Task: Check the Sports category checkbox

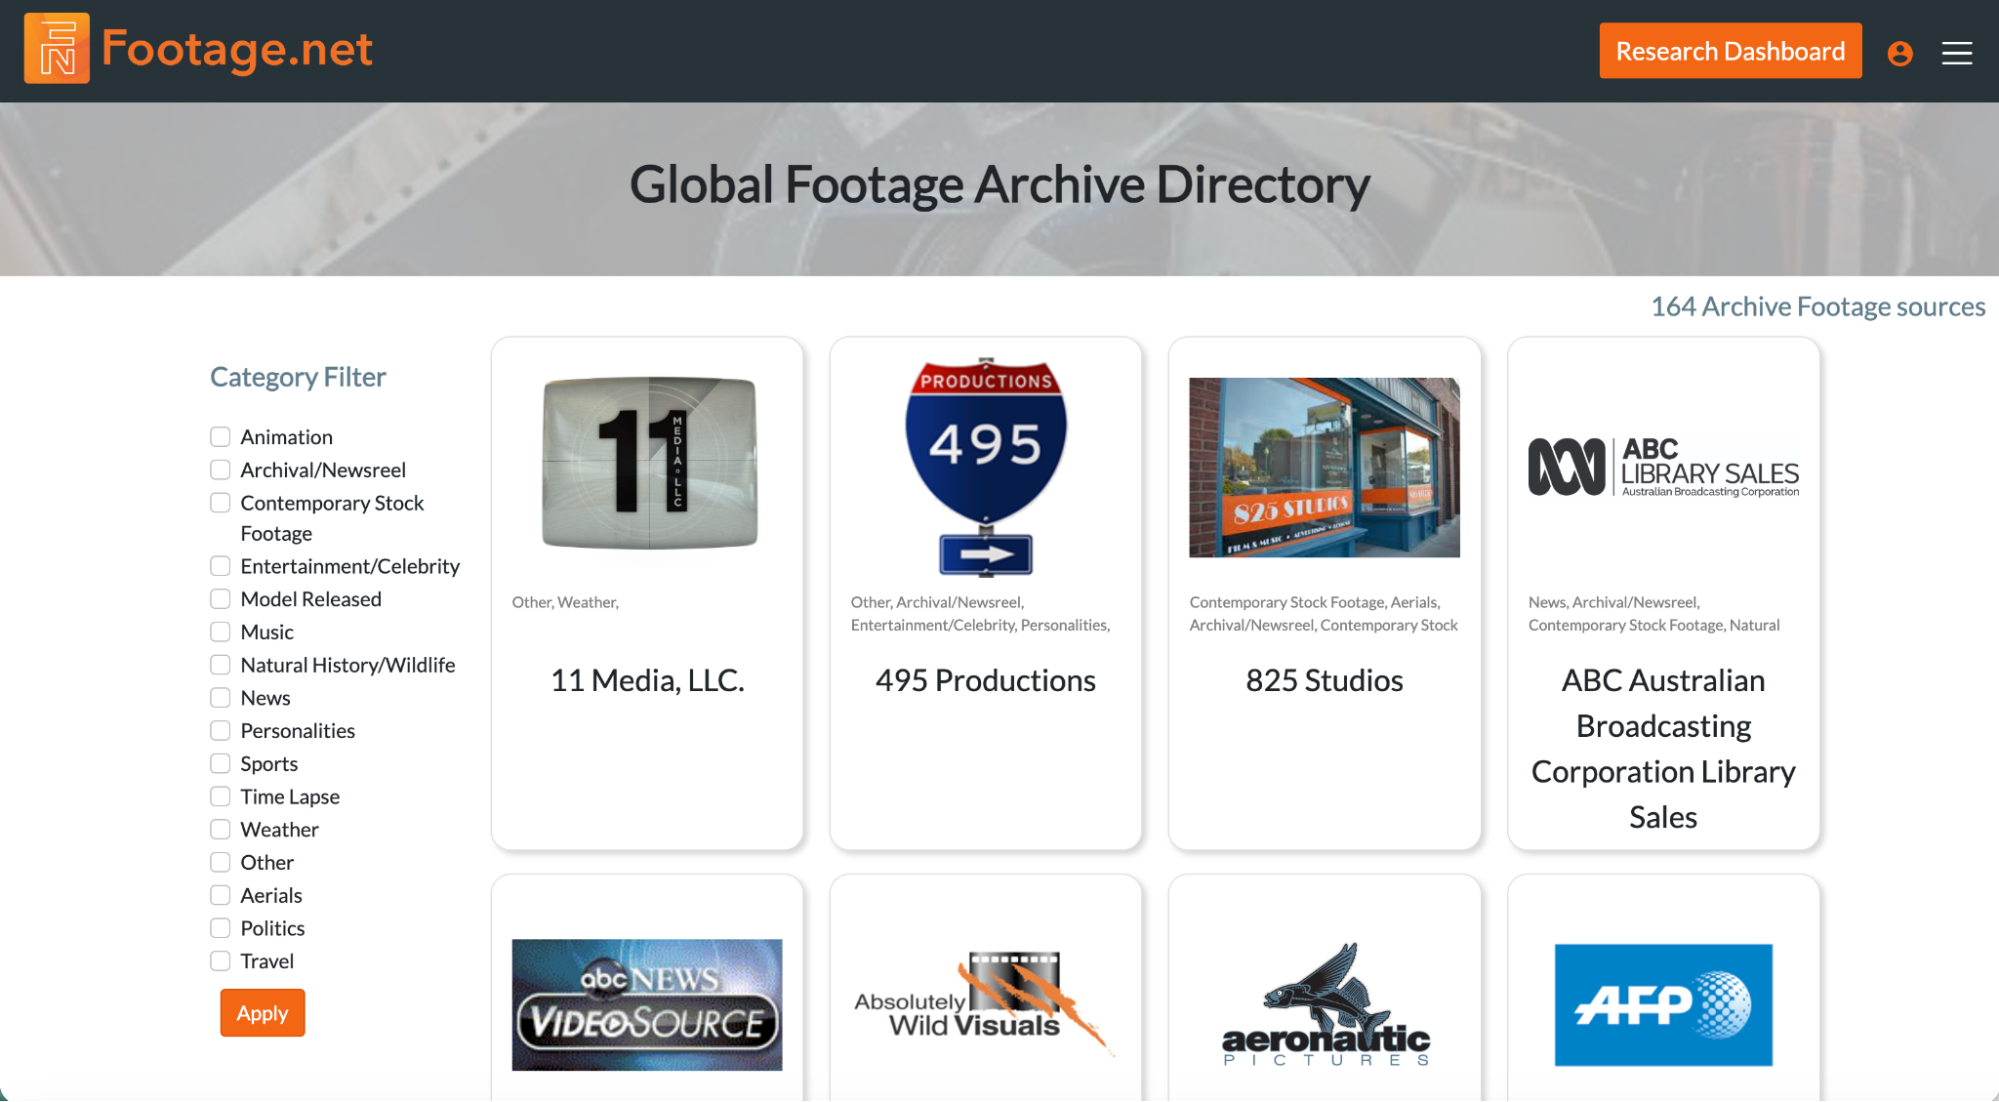Action: click(x=220, y=764)
